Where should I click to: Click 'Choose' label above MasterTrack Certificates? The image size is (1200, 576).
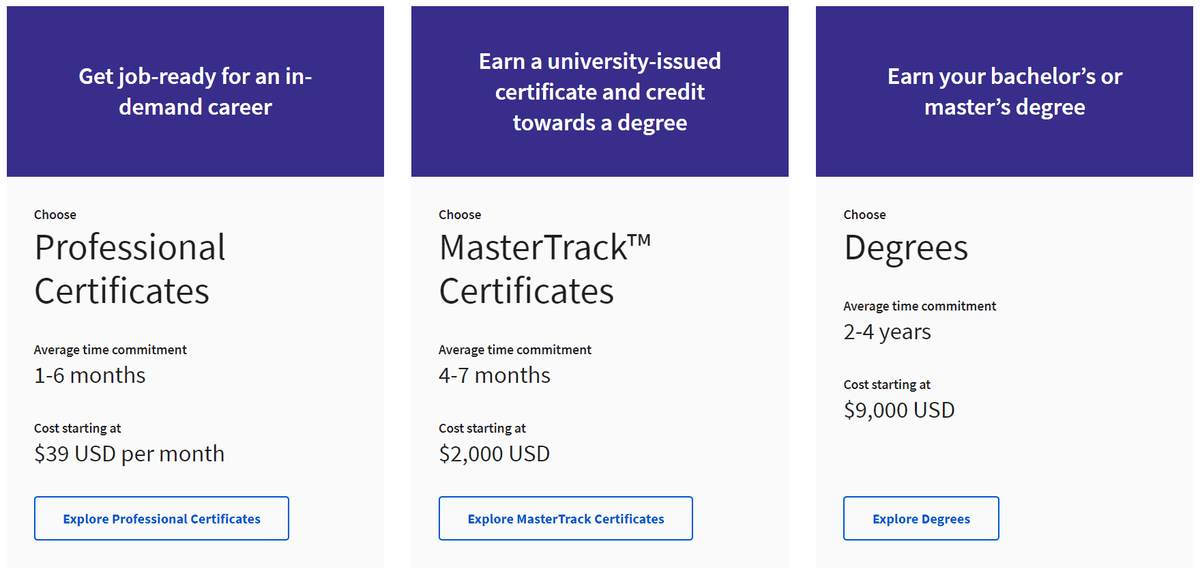click(x=460, y=215)
